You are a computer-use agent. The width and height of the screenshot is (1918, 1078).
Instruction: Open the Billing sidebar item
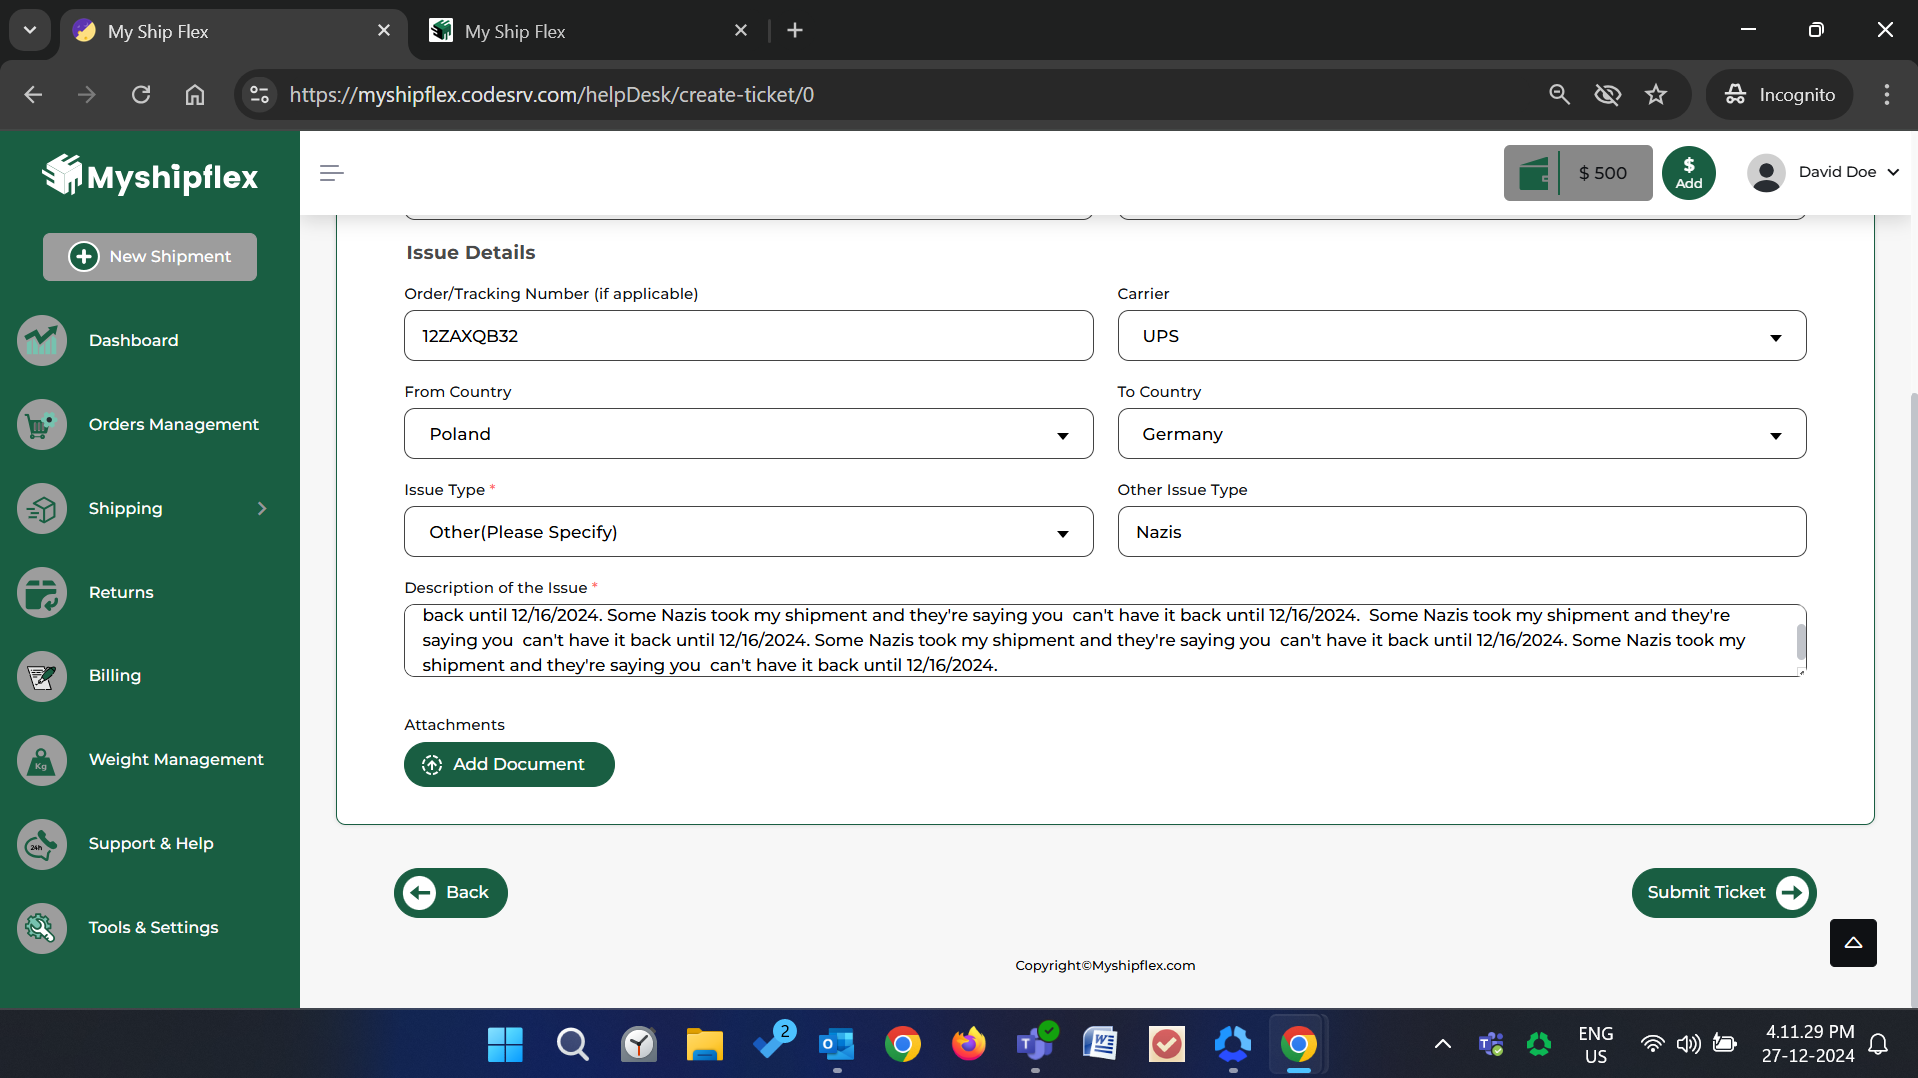click(x=114, y=675)
